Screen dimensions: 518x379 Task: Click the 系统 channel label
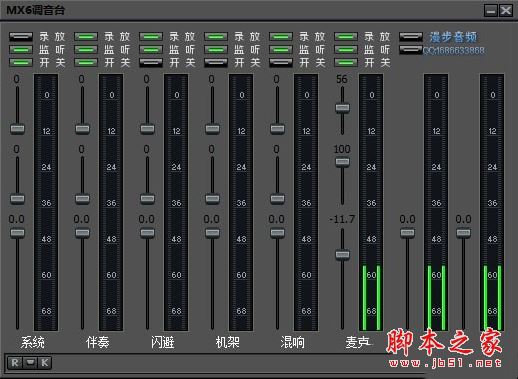[x=33, y=342]
